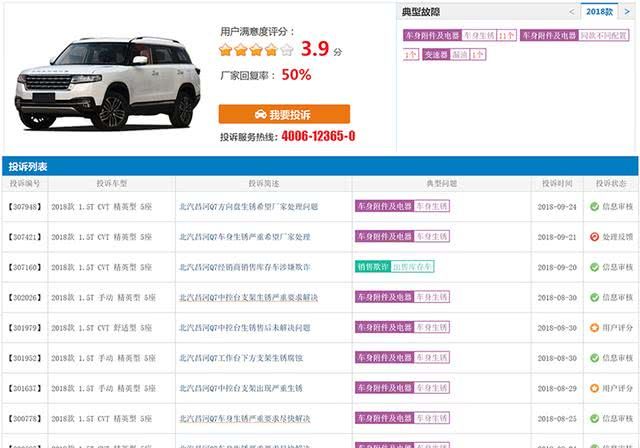The image size is (640, 448).
Task: Click green check status icon for complaint 302026
Action: point(594,297)
